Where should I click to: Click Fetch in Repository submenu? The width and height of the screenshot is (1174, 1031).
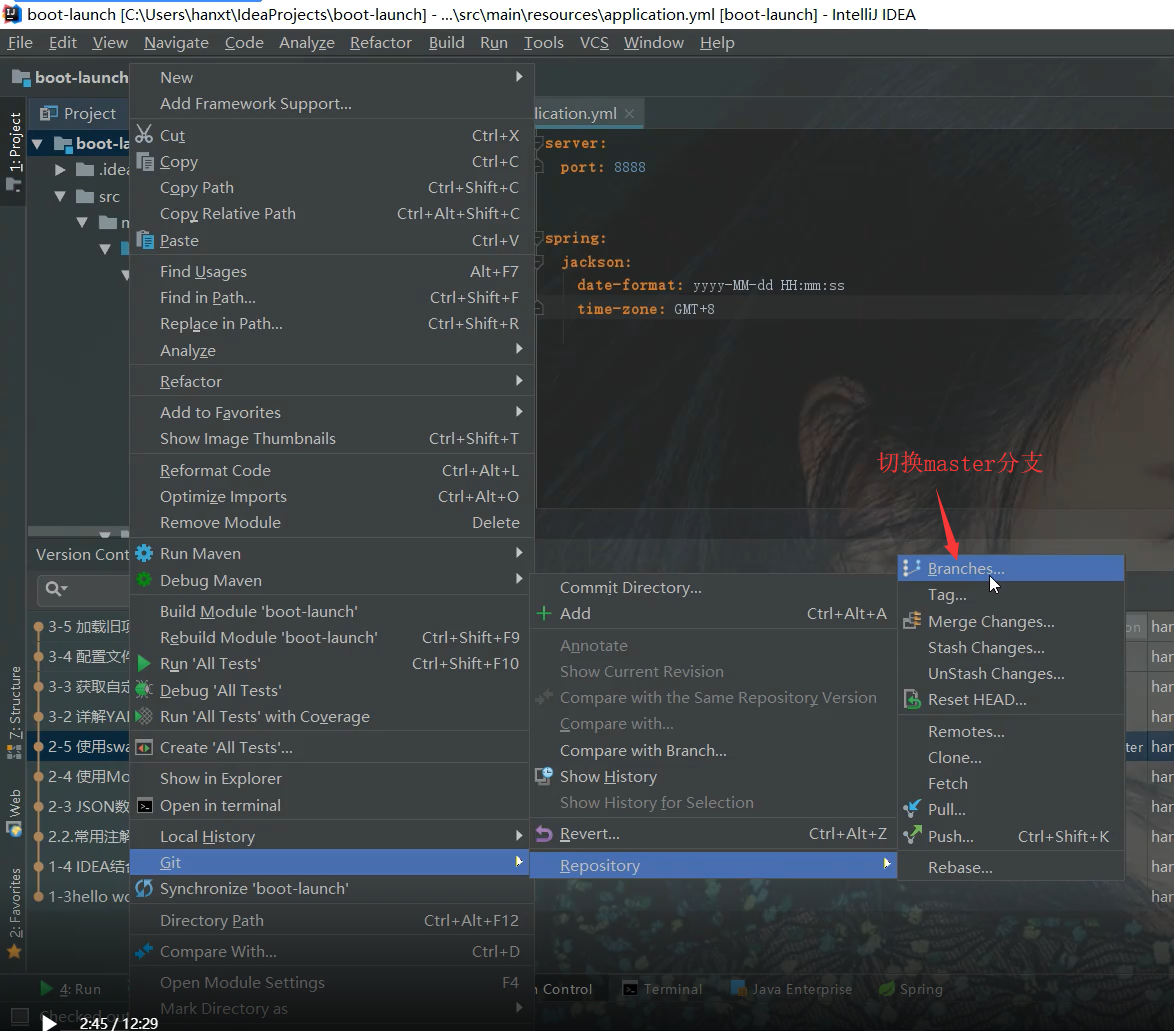(x=1011, y=783)
